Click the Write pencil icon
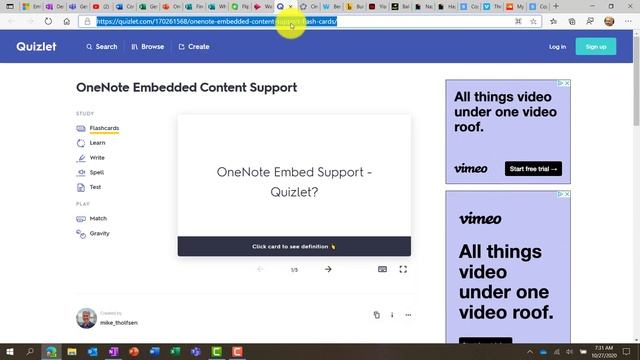Image resolution: width=640 pixels, height=360 pixels. pos(81,158)
